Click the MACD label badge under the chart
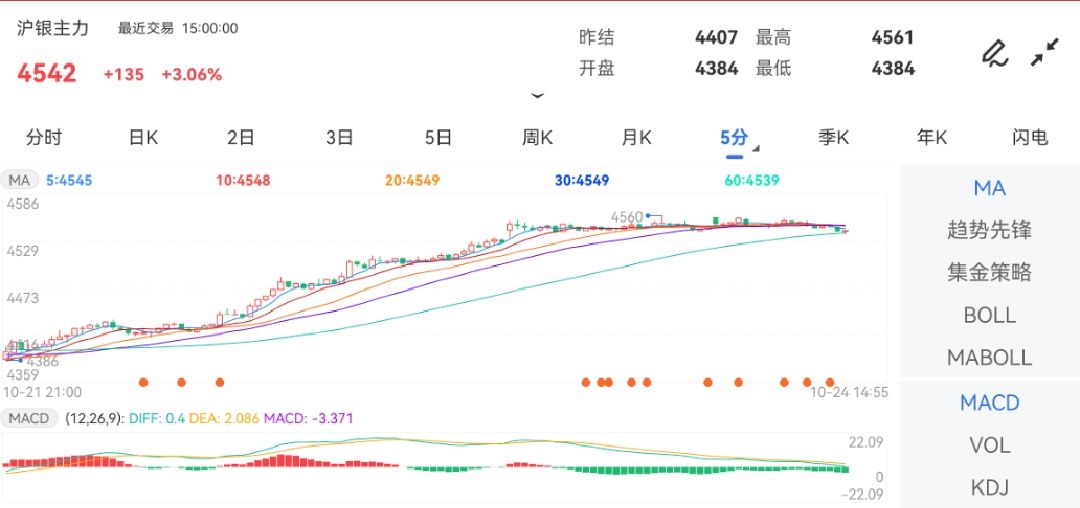The width and height of the screenshot is (1080, 508). tap(30, 418)
